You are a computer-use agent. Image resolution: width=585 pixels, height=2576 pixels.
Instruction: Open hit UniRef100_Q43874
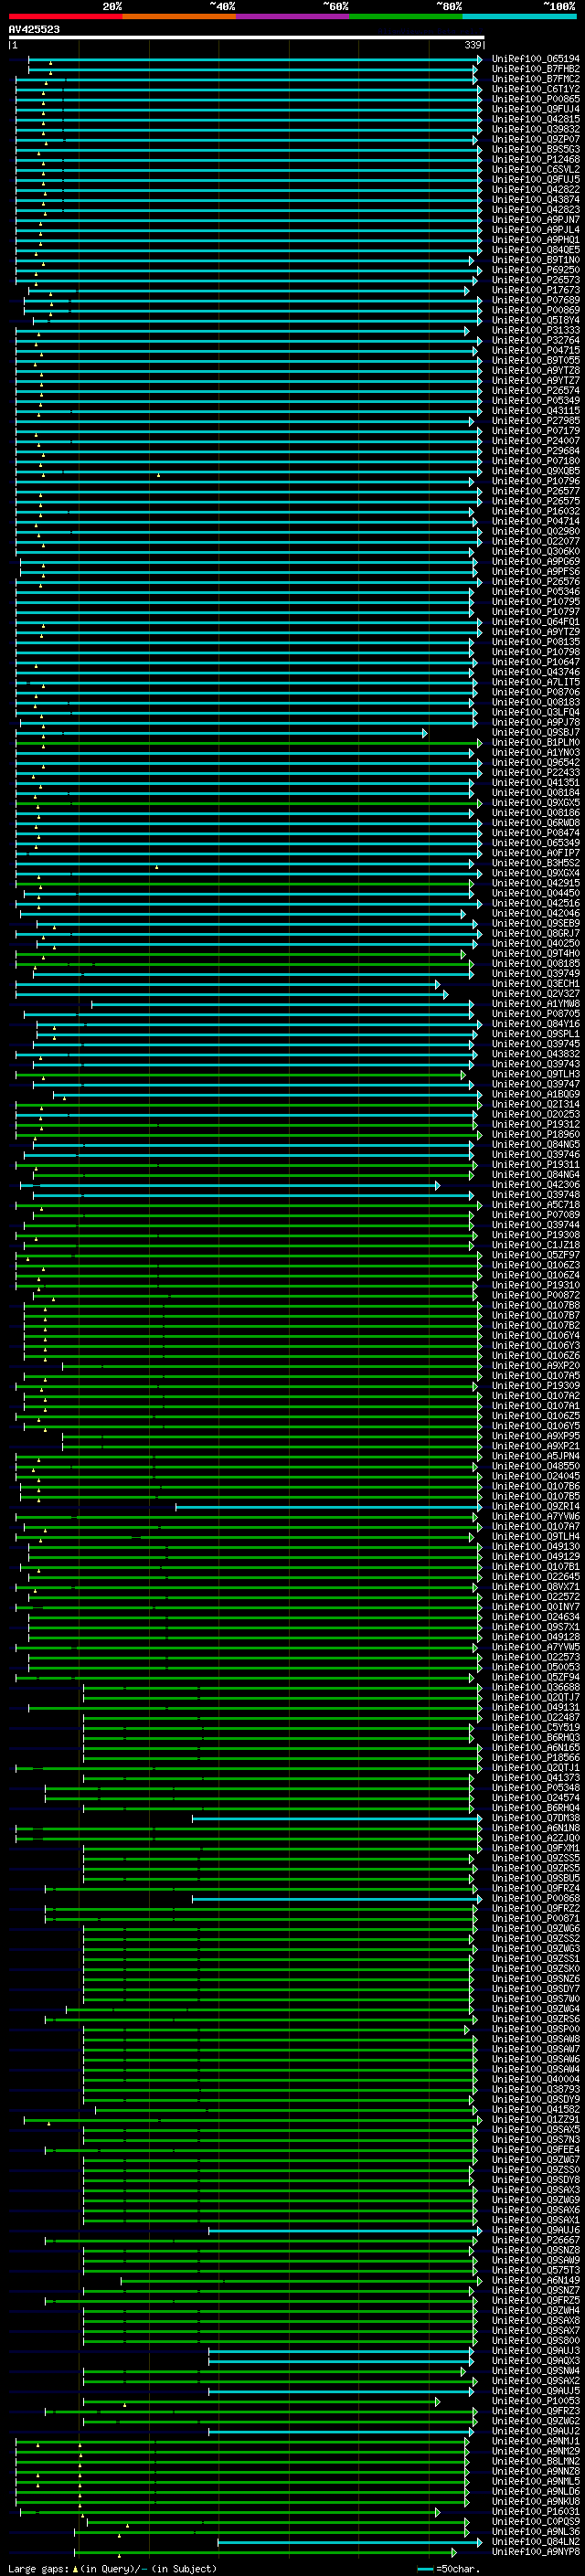pyautogui.click(x=535, y=199)
